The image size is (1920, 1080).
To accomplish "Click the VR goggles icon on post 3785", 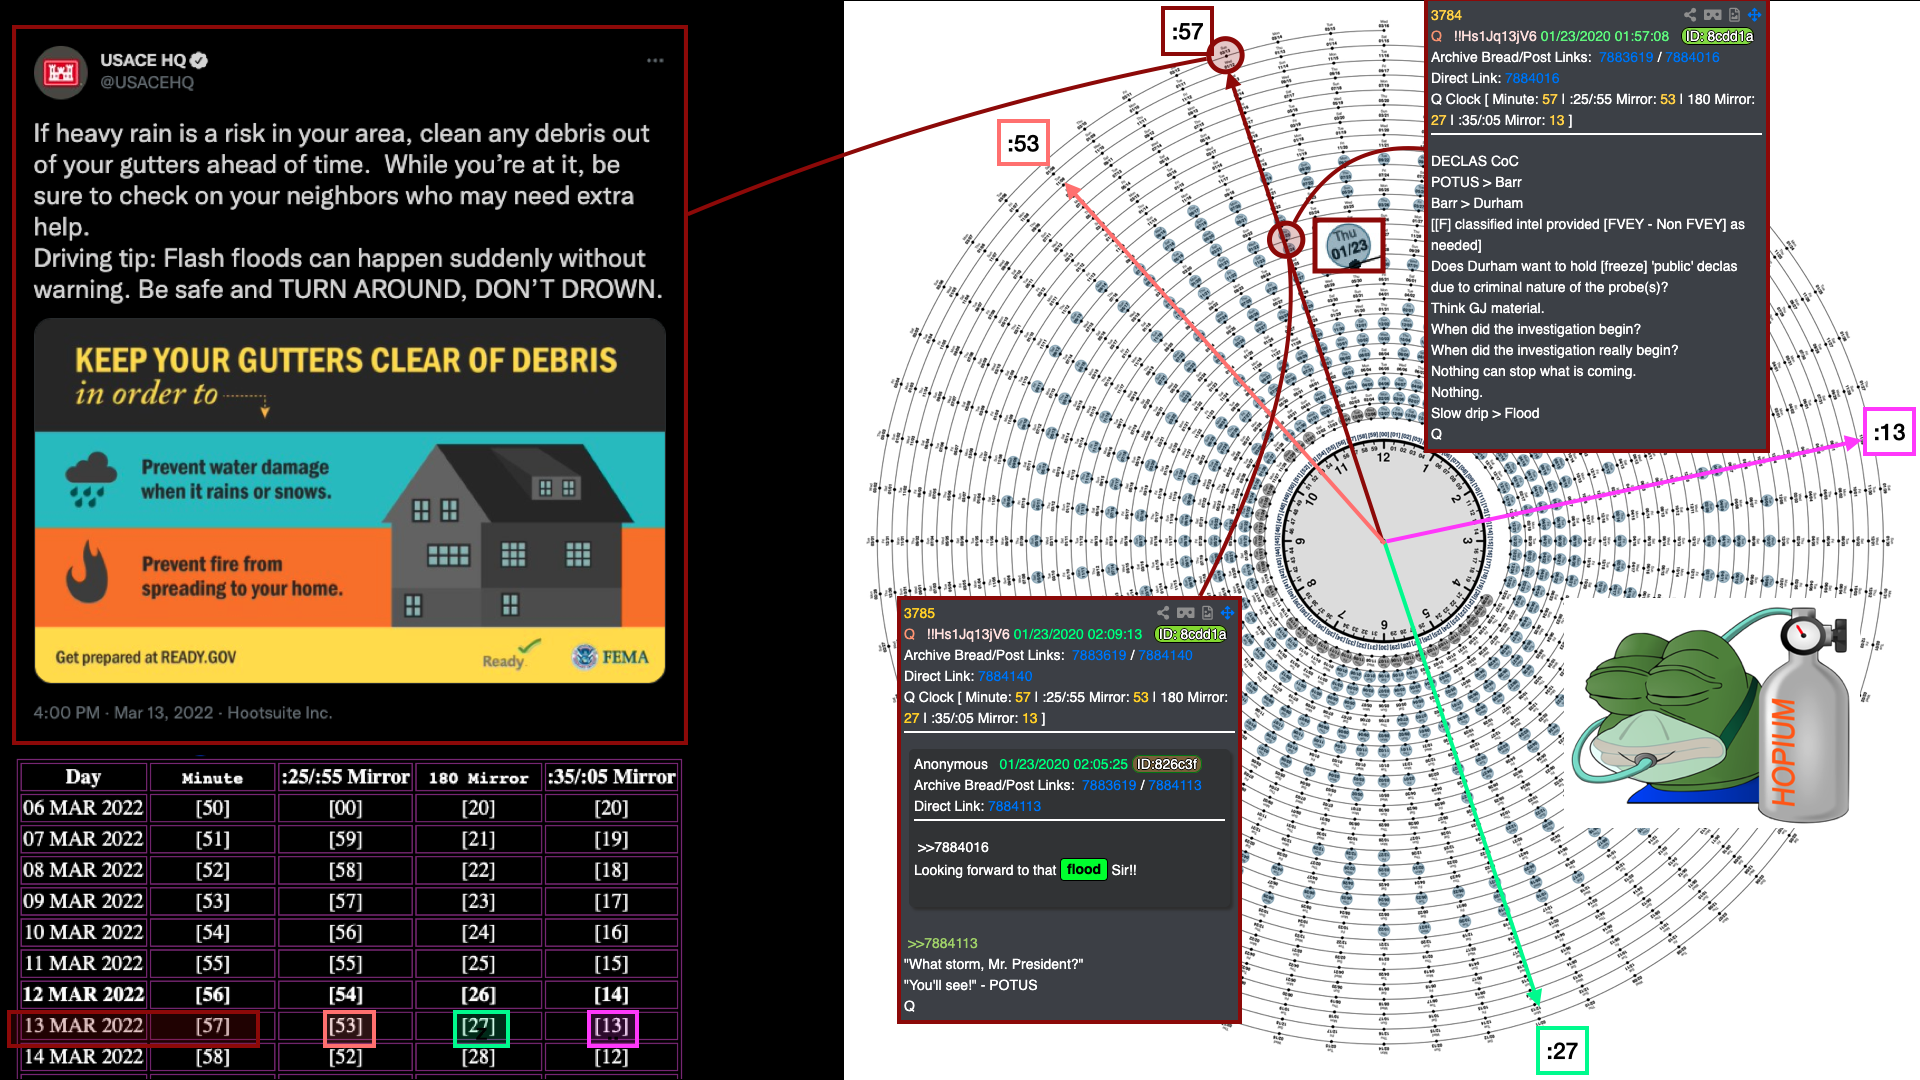I will pyautogui.click(x=1185, y=613).
